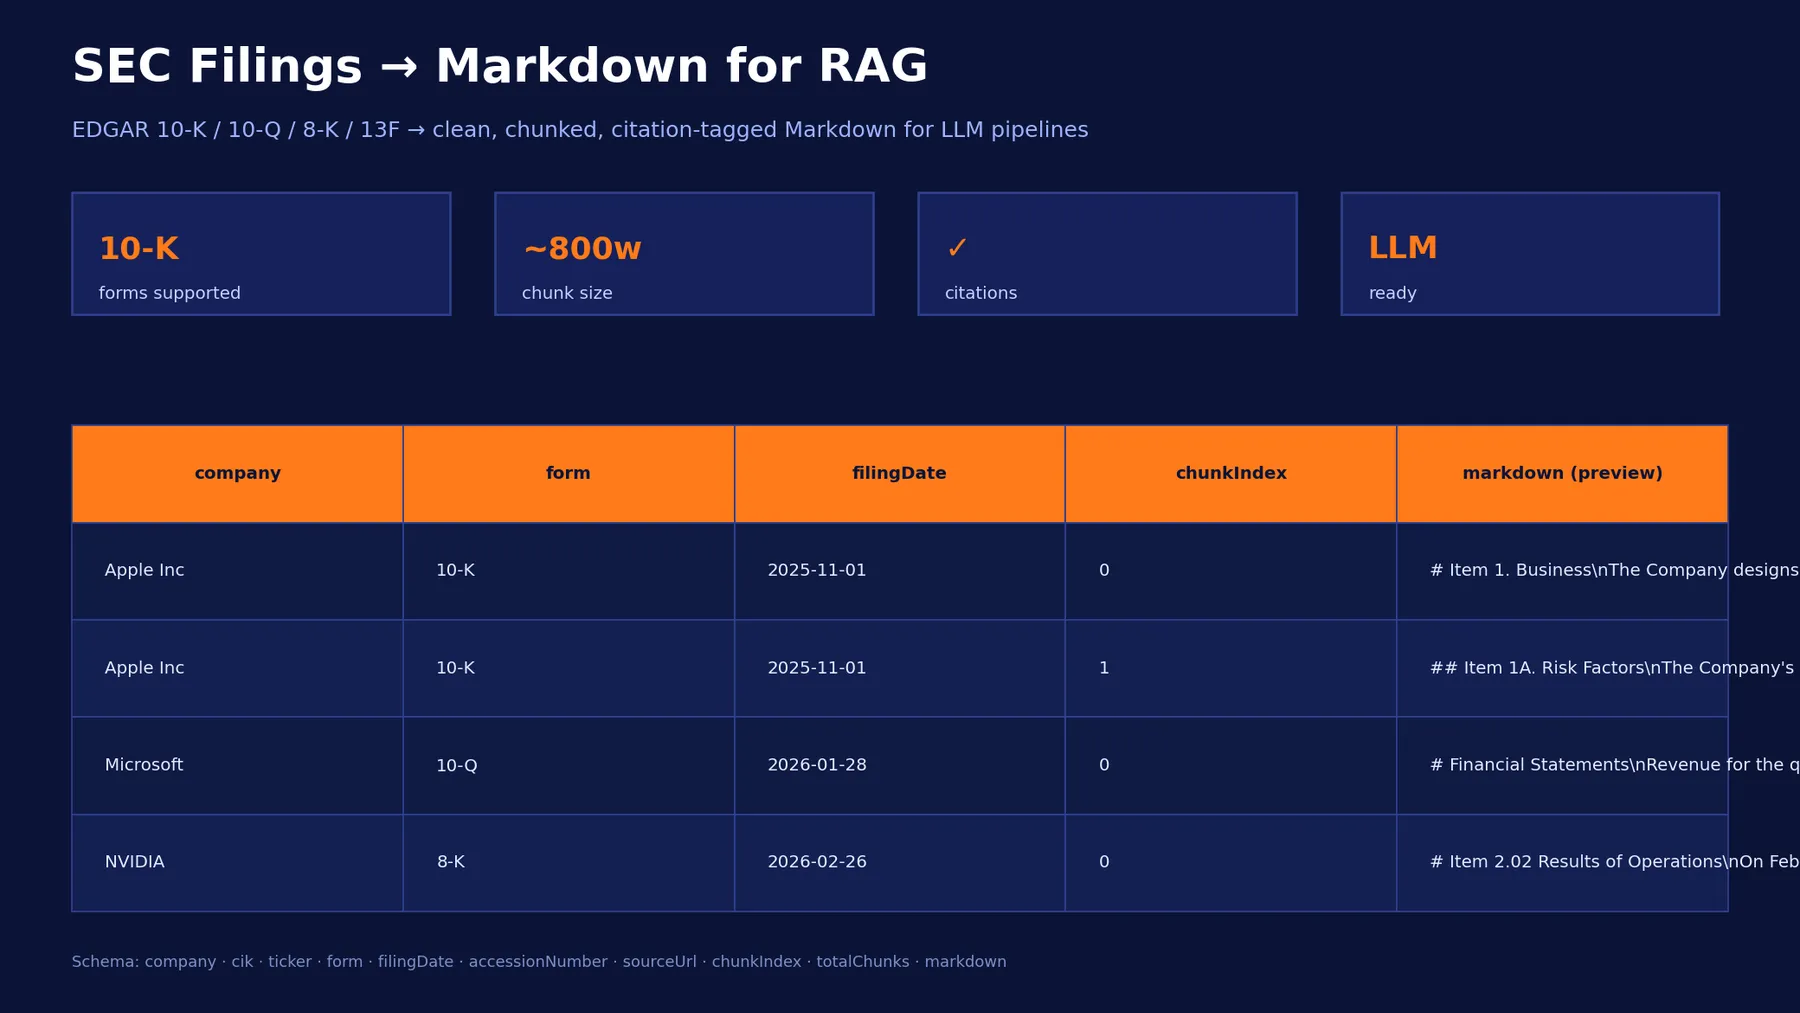Open the ~800w chunk size card

click(x=684, y=254)
